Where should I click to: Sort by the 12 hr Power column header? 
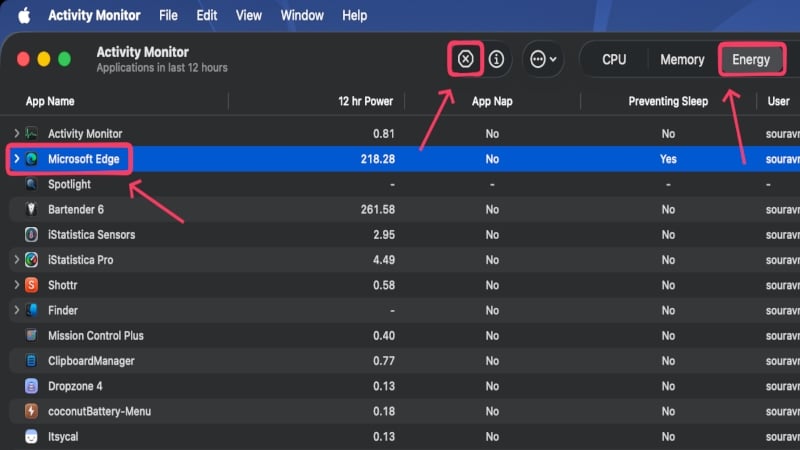point(365,101)
